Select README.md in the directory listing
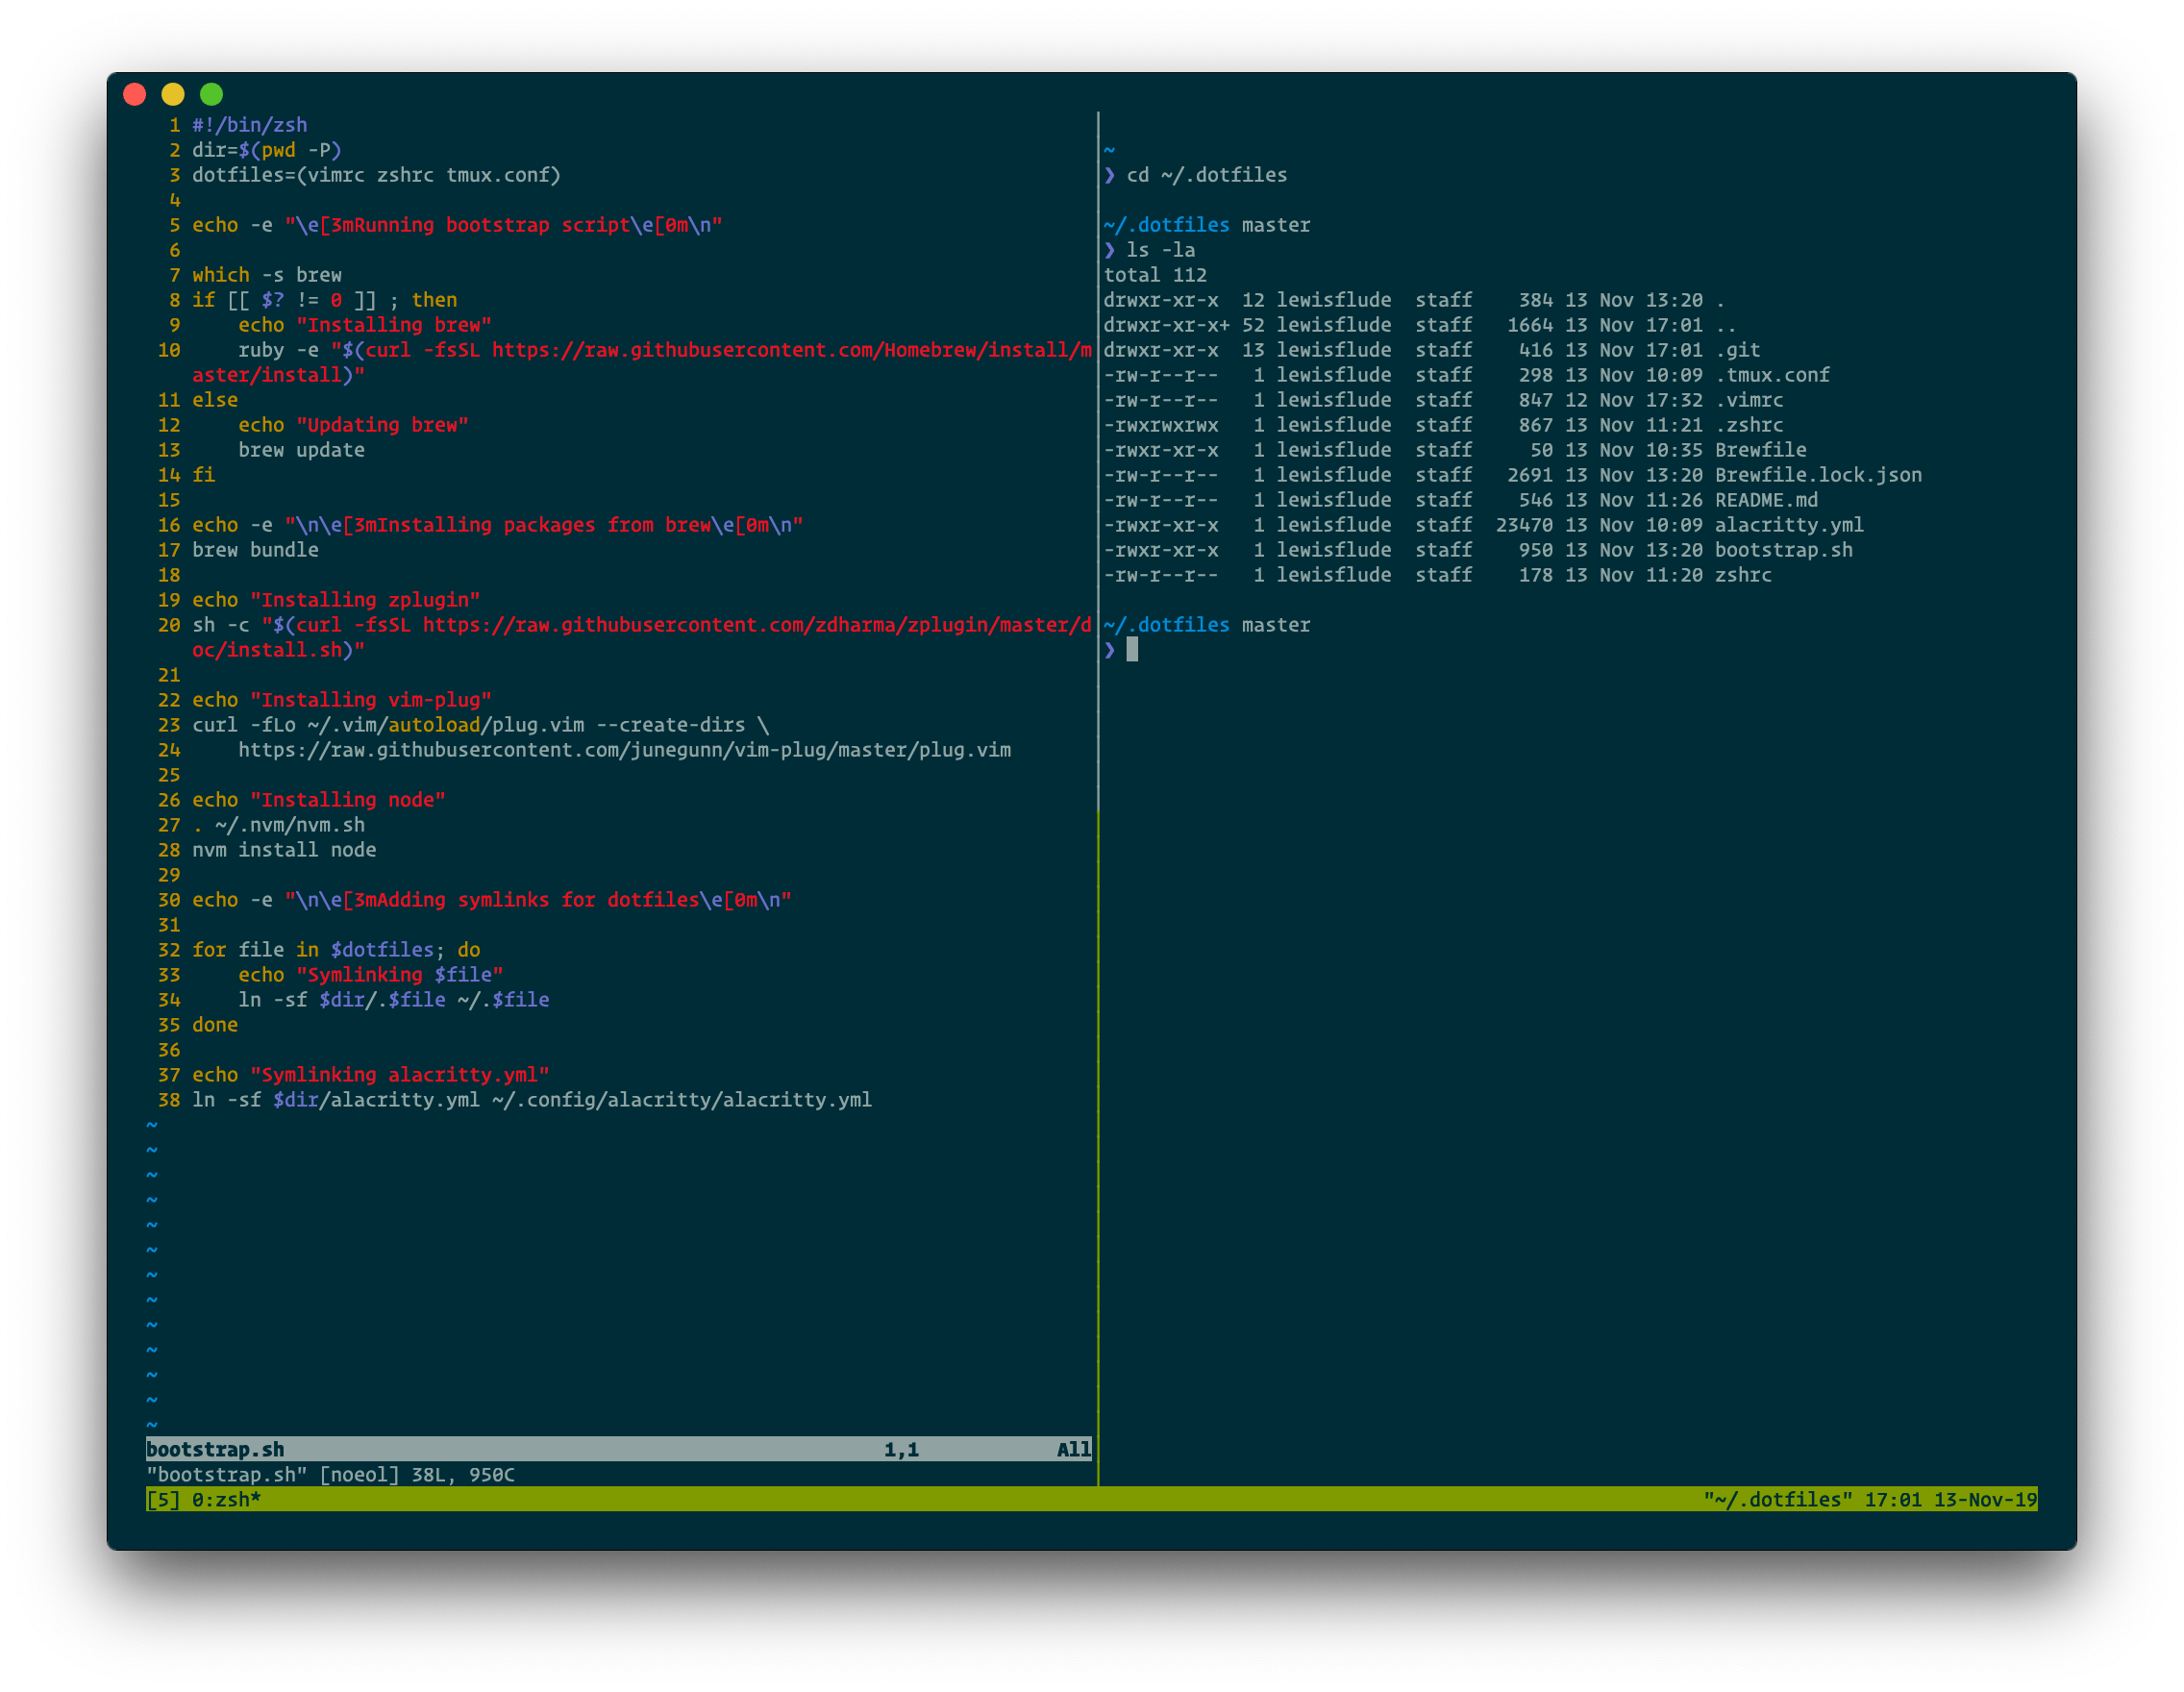The height and width of the screenshot is (1692, 2184). click(x=1766, y=500)
